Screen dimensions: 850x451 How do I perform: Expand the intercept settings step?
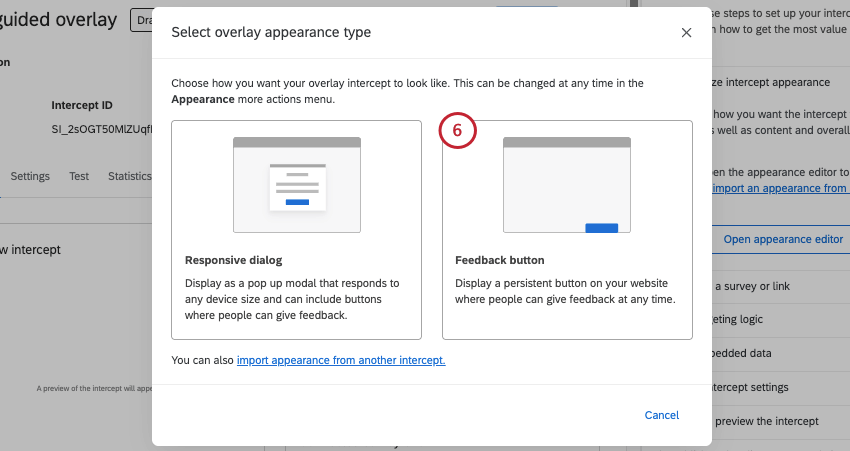tap(749, 387)
